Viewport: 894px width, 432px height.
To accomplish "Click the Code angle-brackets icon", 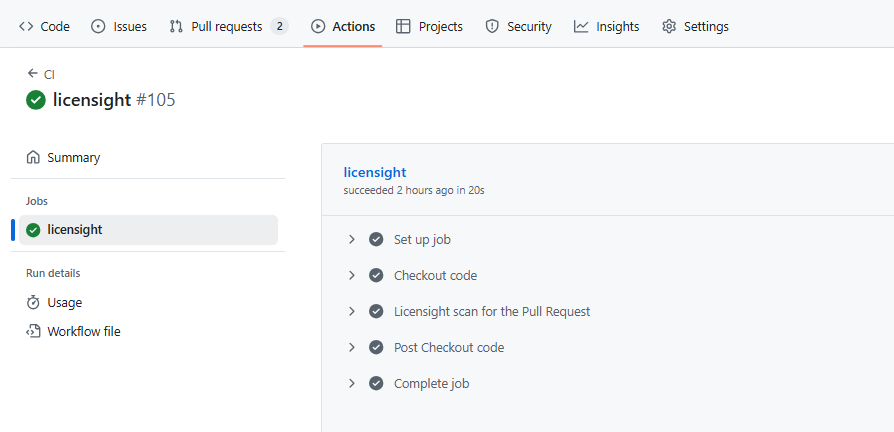I will click(26, 26).
